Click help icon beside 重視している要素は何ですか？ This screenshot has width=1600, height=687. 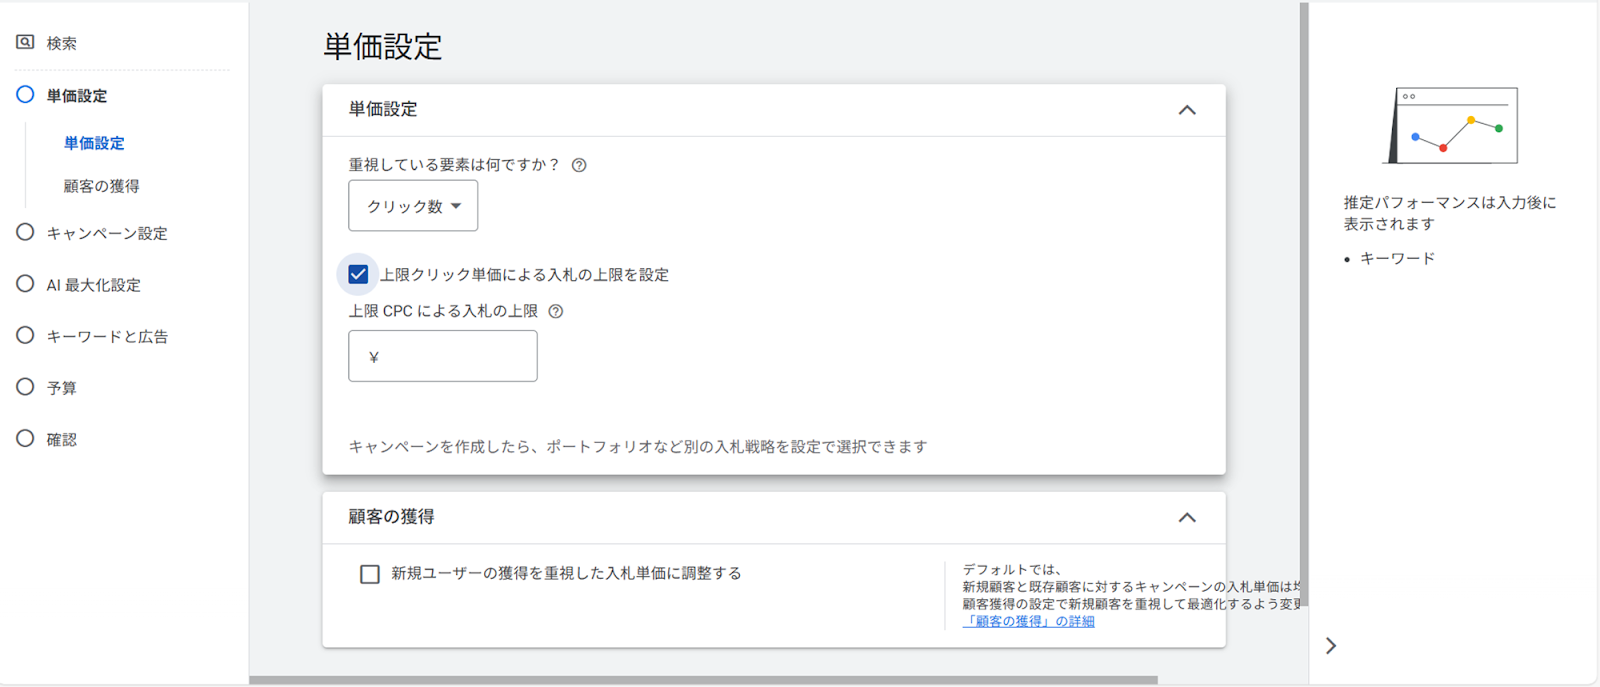(x=579, y=165)
